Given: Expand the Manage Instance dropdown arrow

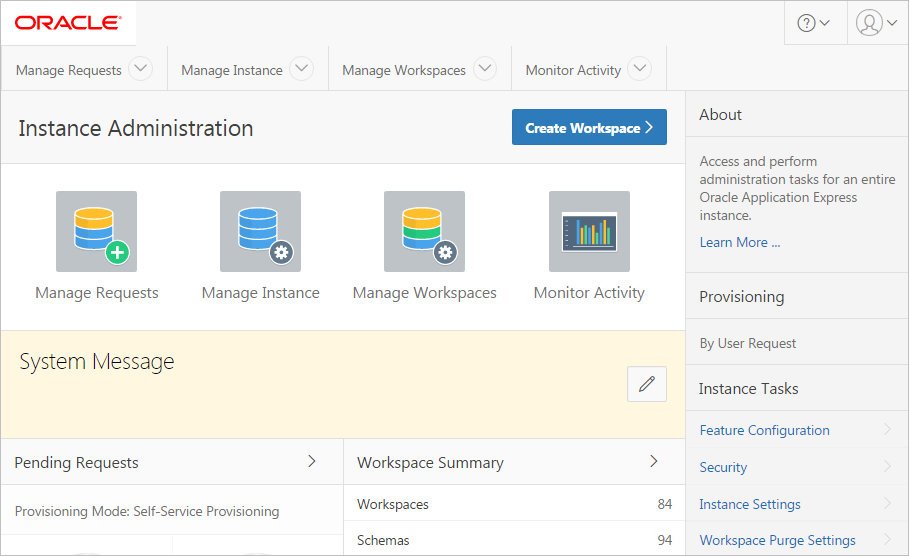Looking at the screenshot, I should 301,69.
